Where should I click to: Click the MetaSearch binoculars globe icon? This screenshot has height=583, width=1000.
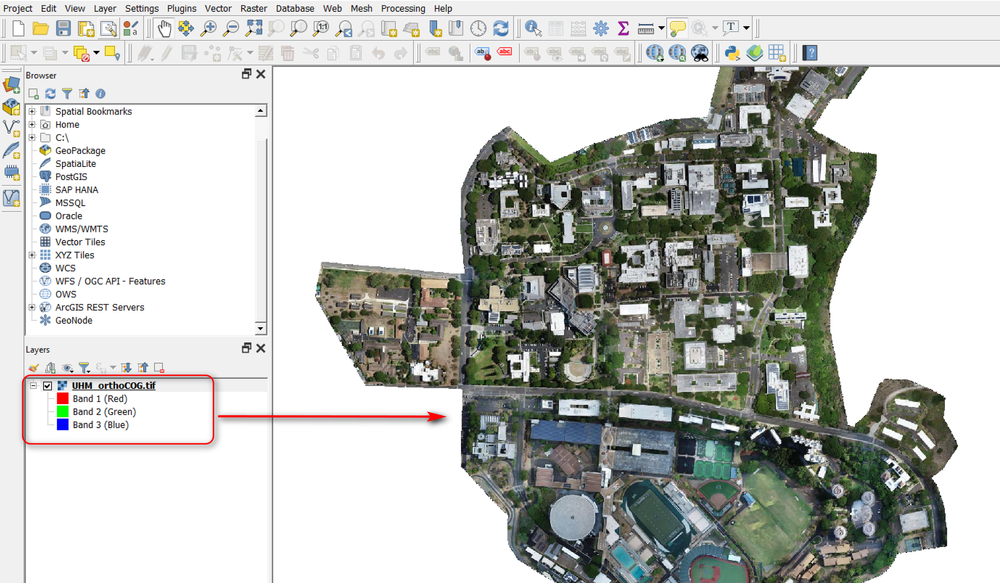(700, 53)
